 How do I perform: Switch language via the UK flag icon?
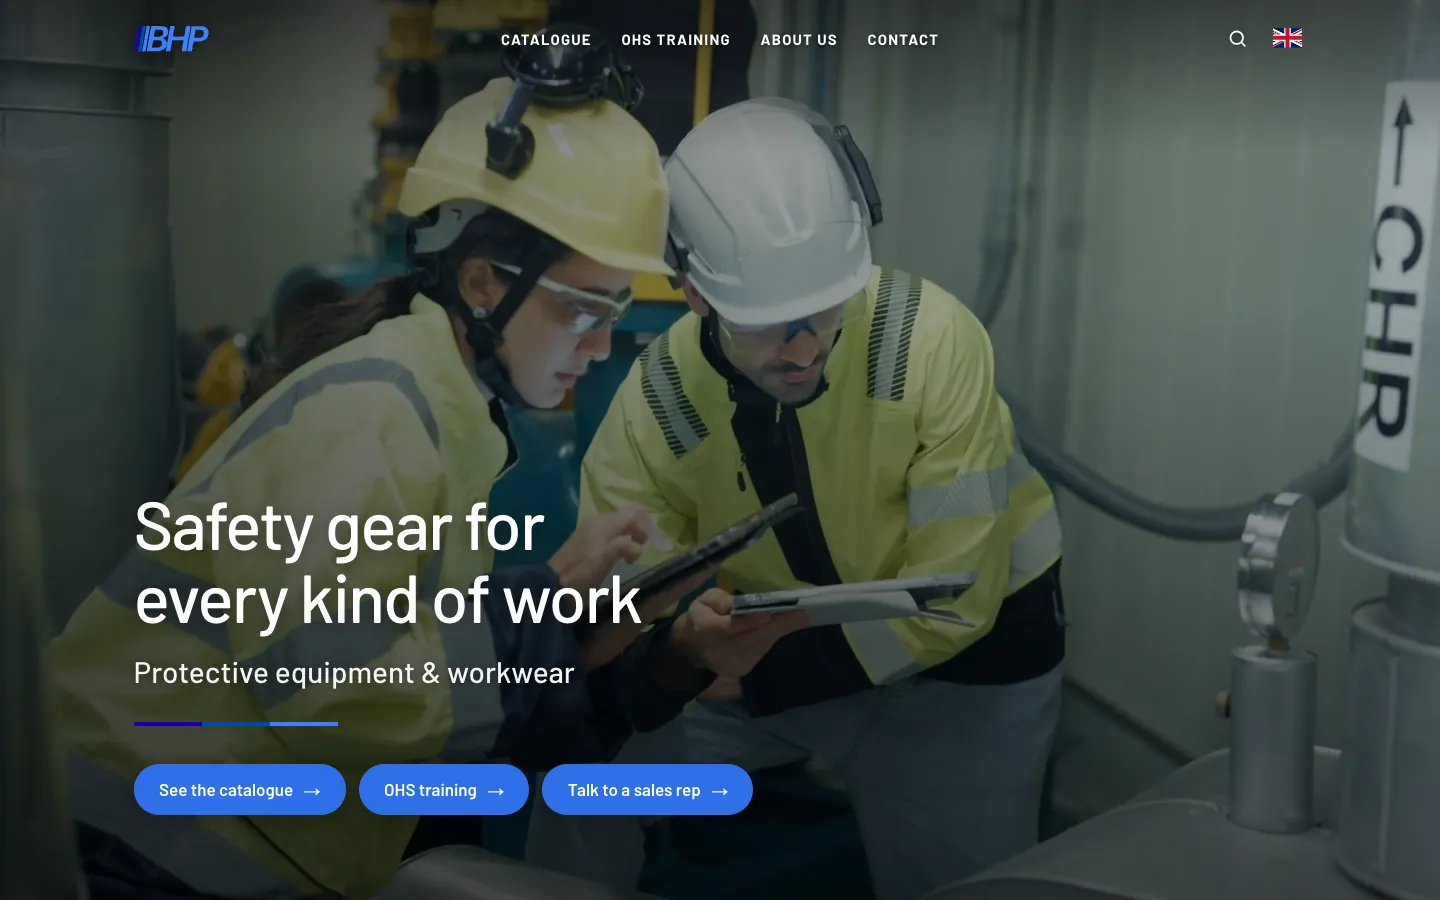[1287, 38]
